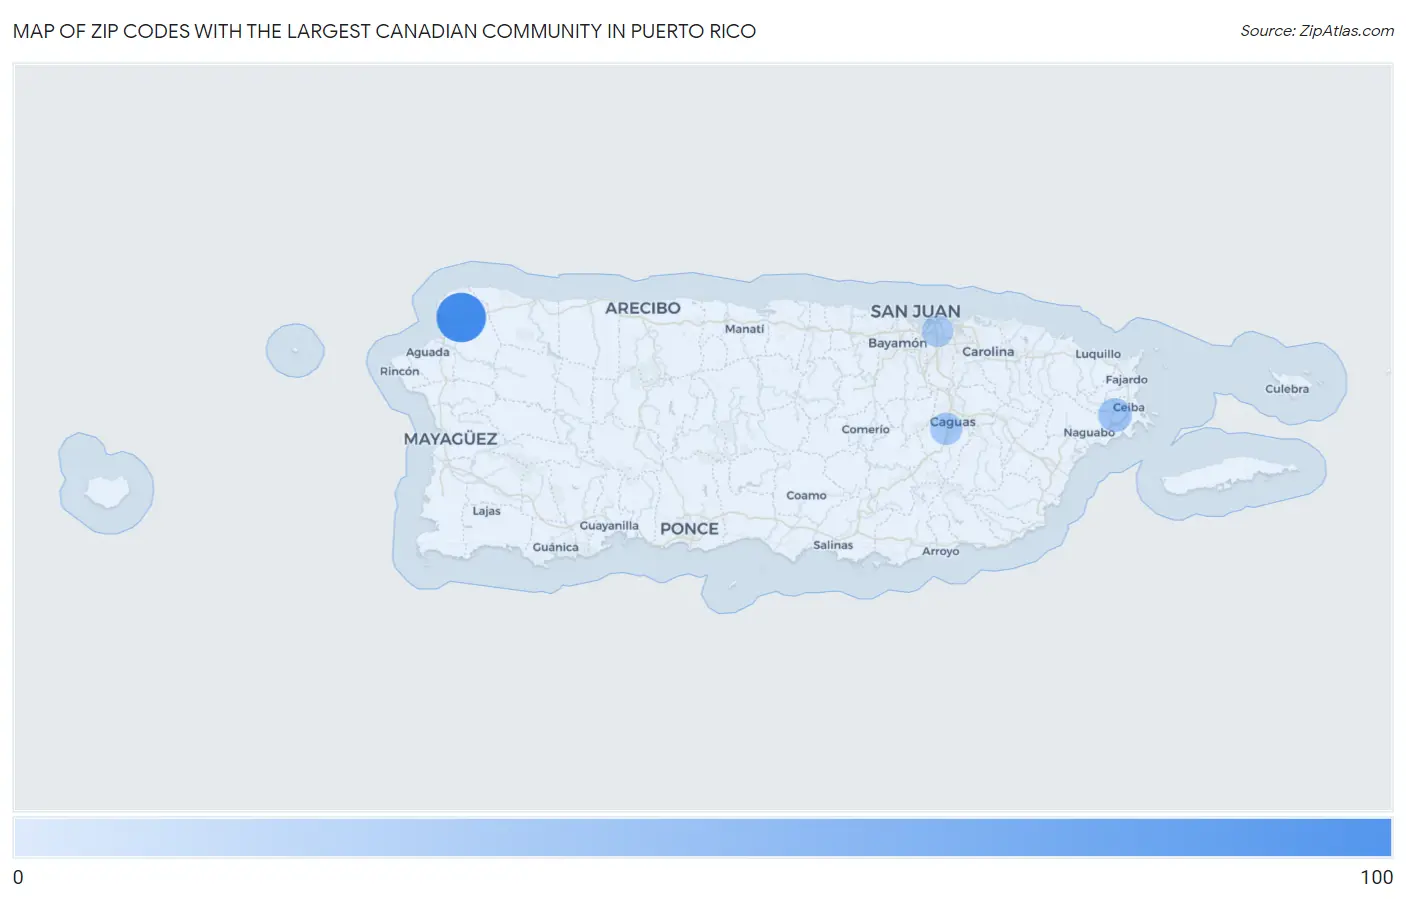Click the Bayamón map label
Image resolution: width=1406 pixels, height=899 pixels.
[x=897, y=343]
